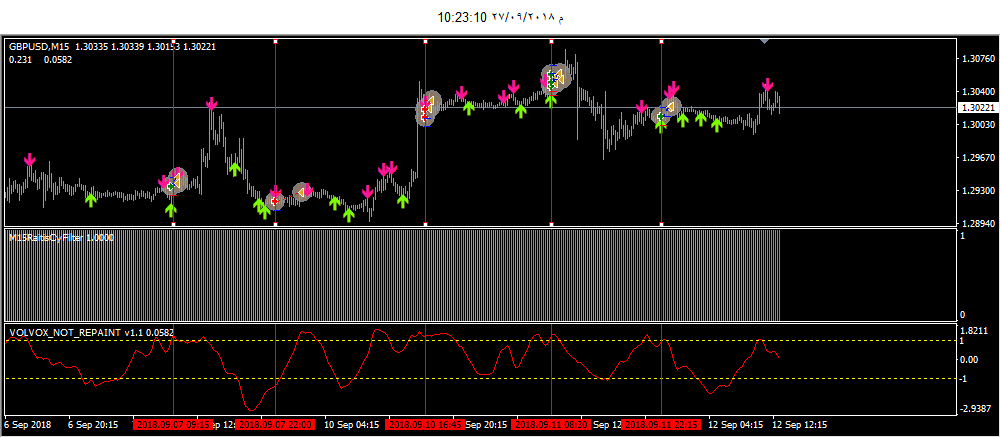Click the highlighted current price label 1.30221
The width and height of the screenshot is (1001, 438).
pyautogui.click(x=975, y=108)
